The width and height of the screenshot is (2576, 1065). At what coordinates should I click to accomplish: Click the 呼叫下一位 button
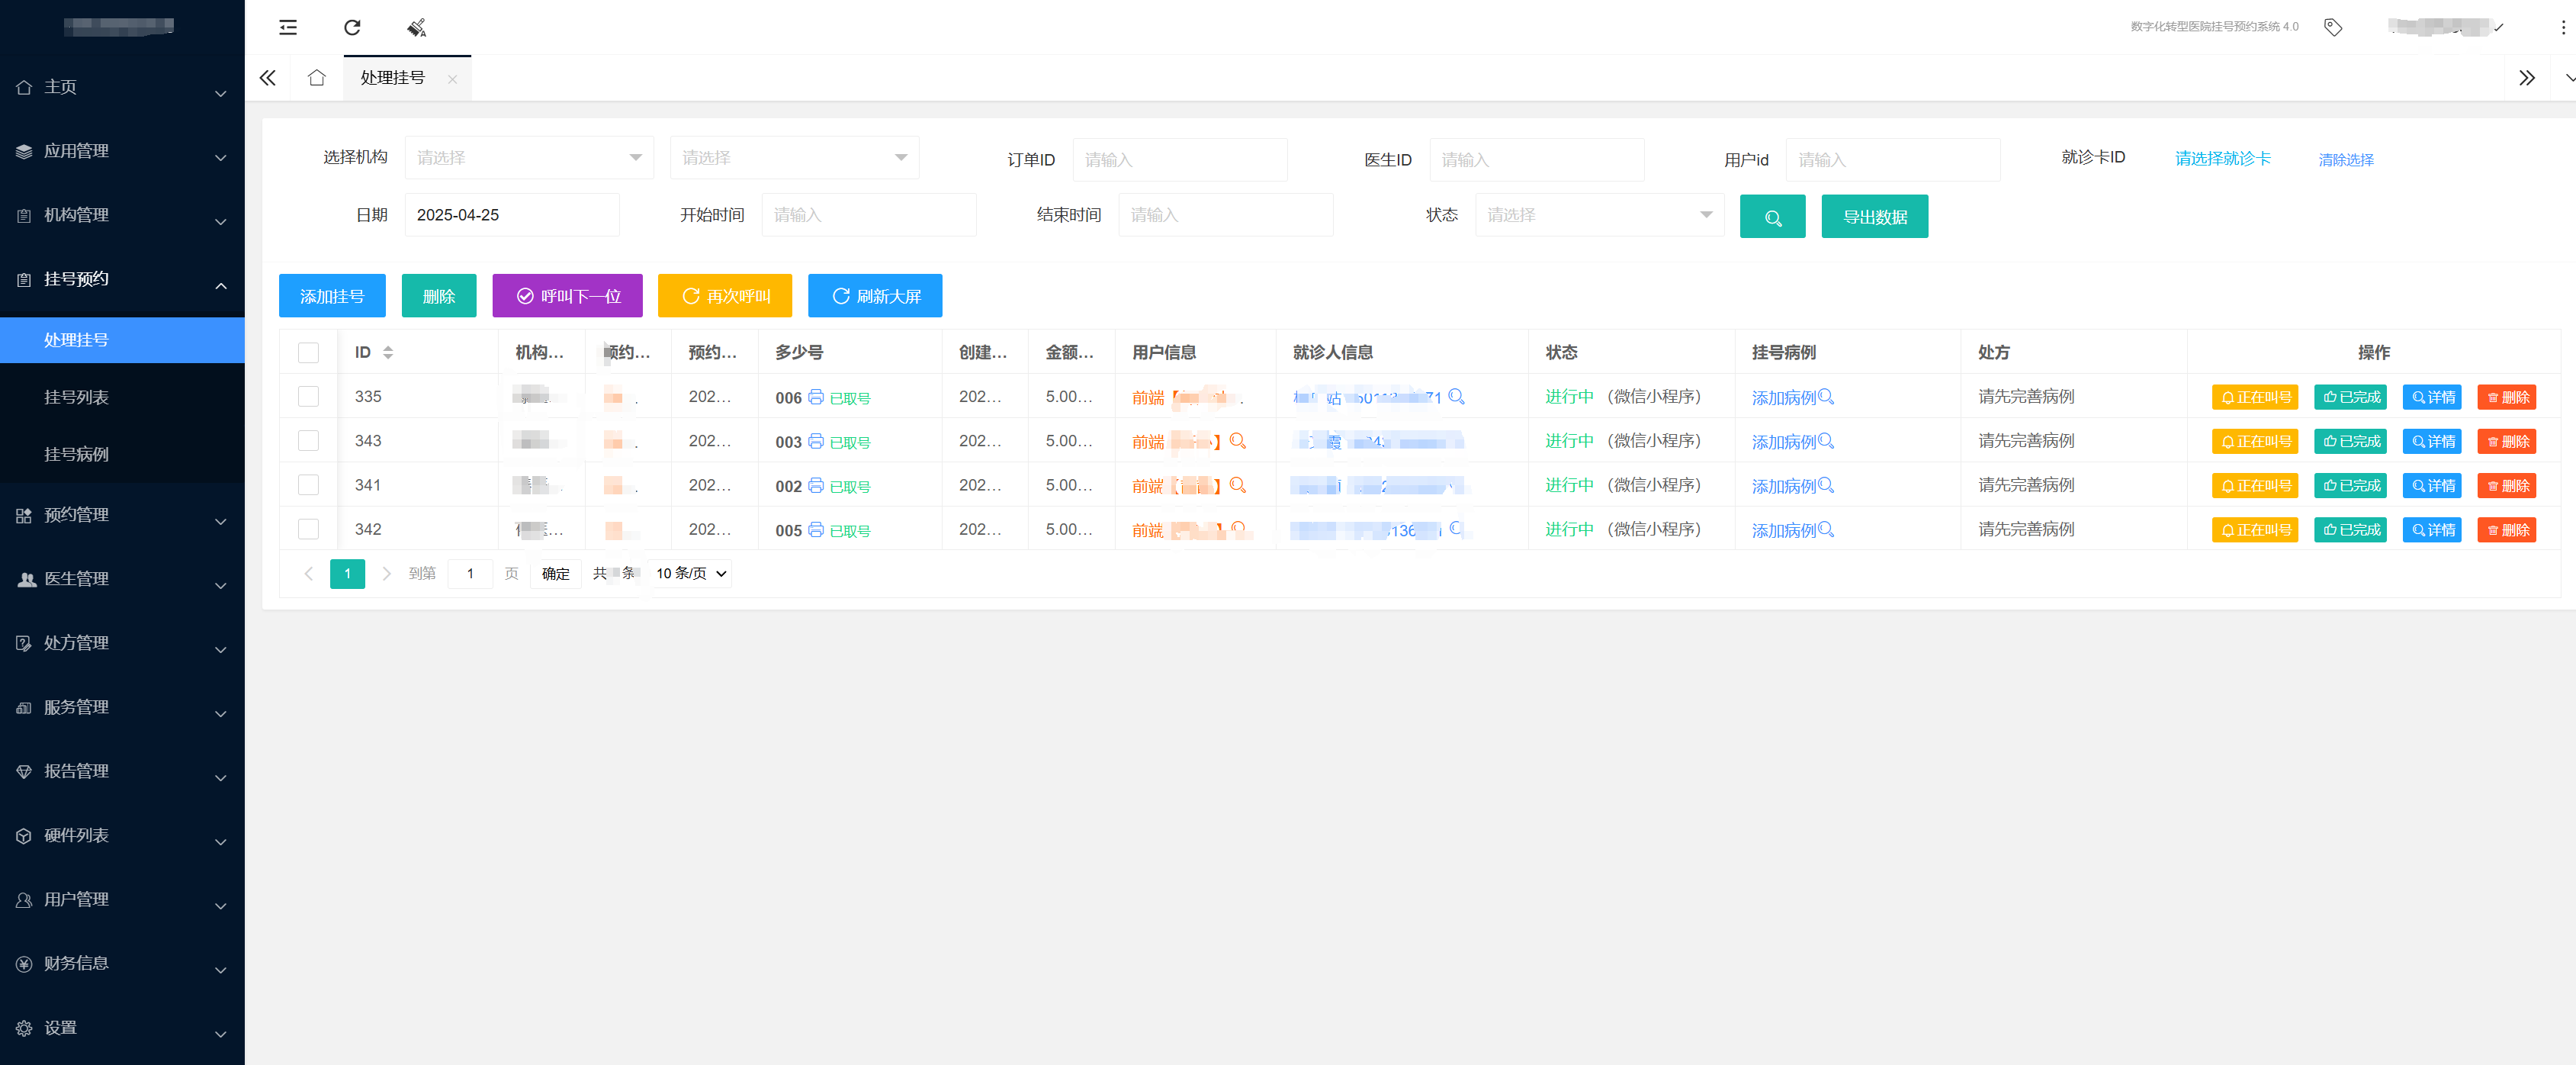[x=567, y=296]
